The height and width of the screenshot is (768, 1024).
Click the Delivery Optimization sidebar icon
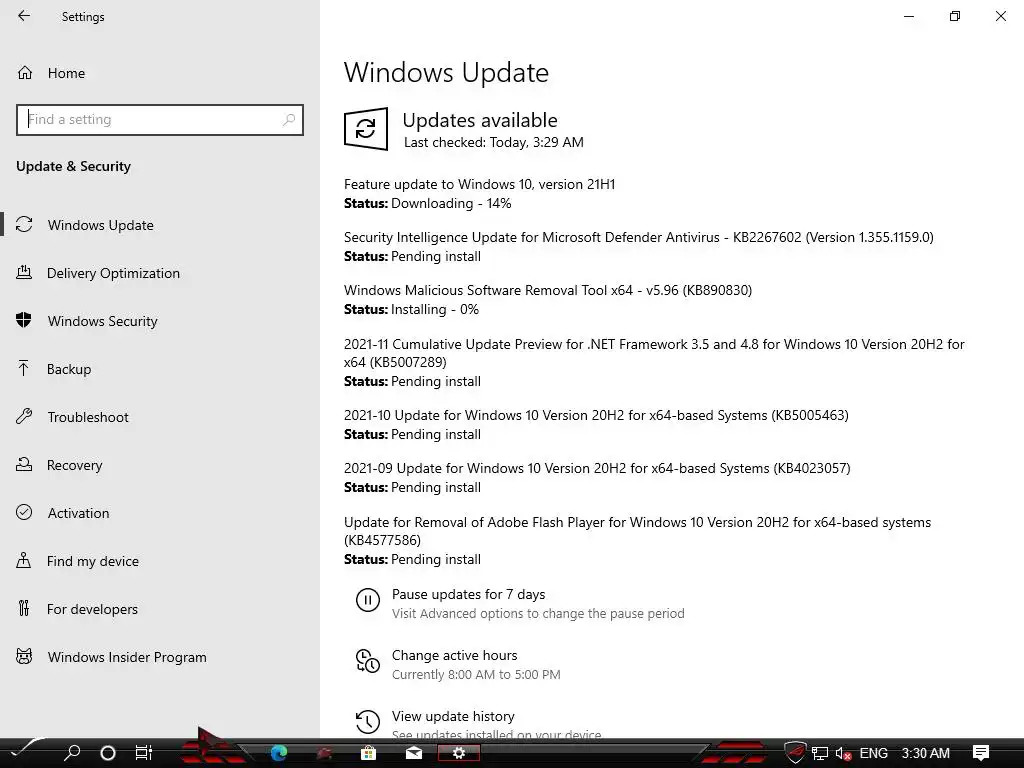24,272
